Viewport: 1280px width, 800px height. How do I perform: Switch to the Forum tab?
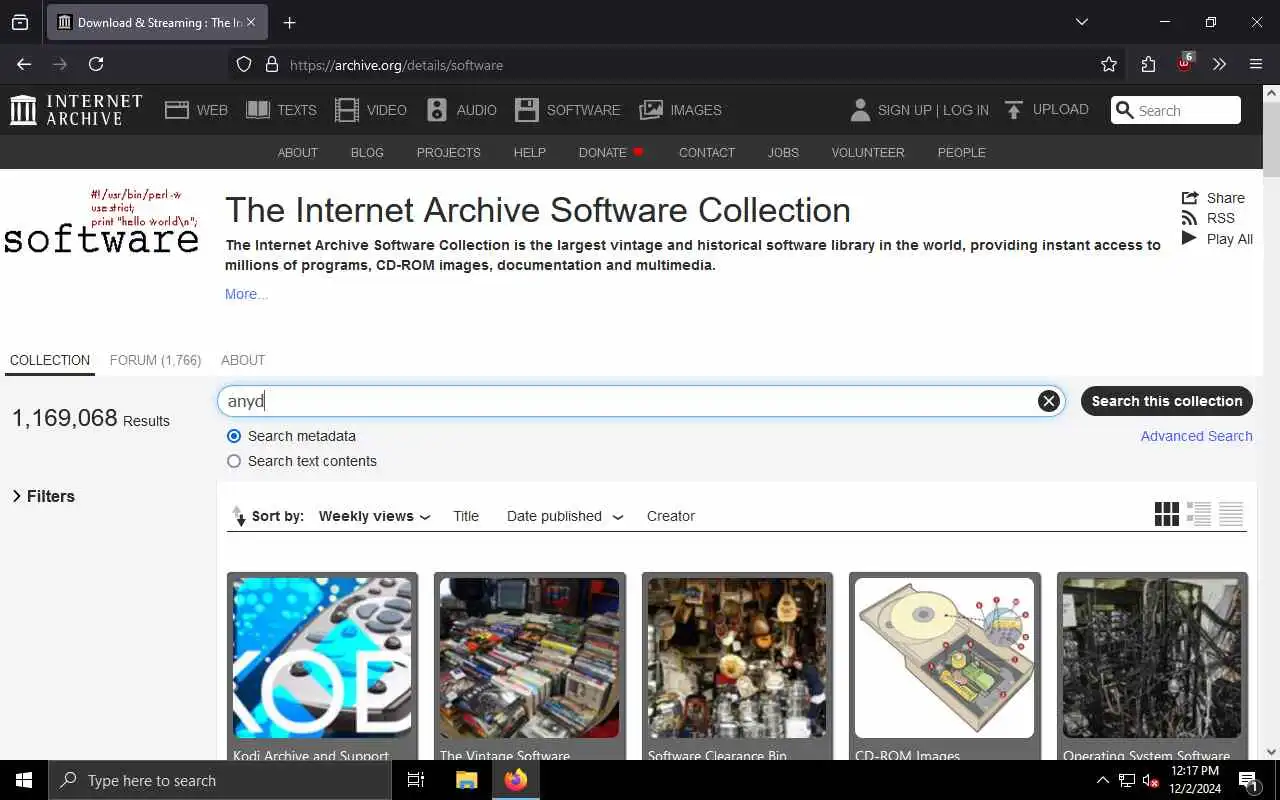coord(155,360)
